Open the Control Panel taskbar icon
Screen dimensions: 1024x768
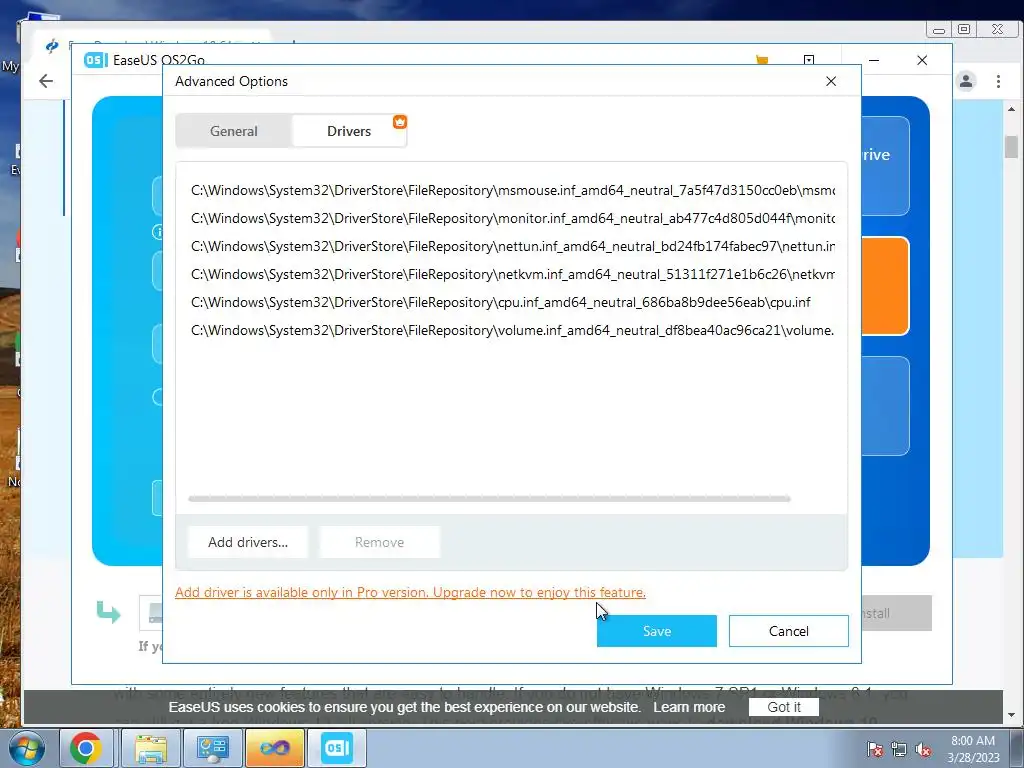(x=212, y=748)
